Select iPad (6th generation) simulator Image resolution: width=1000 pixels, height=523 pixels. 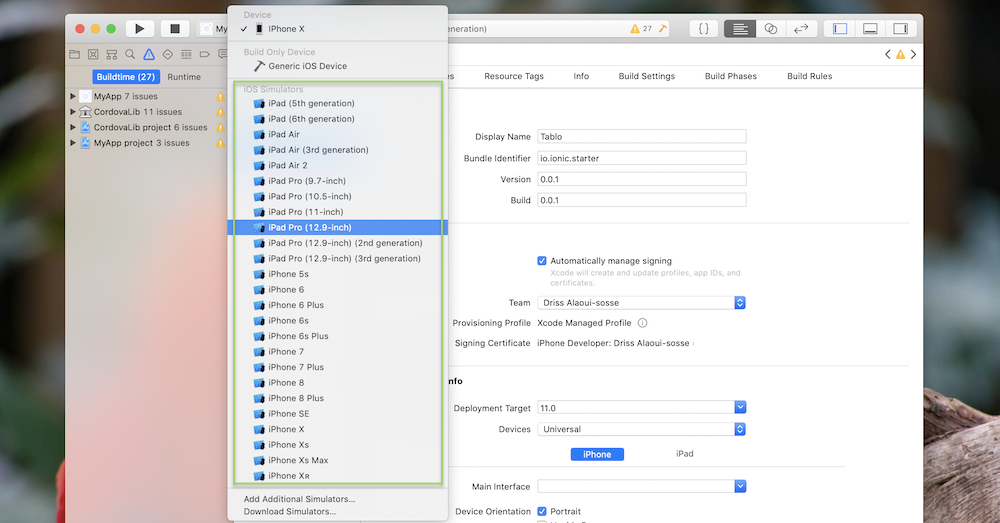[338, 119]
